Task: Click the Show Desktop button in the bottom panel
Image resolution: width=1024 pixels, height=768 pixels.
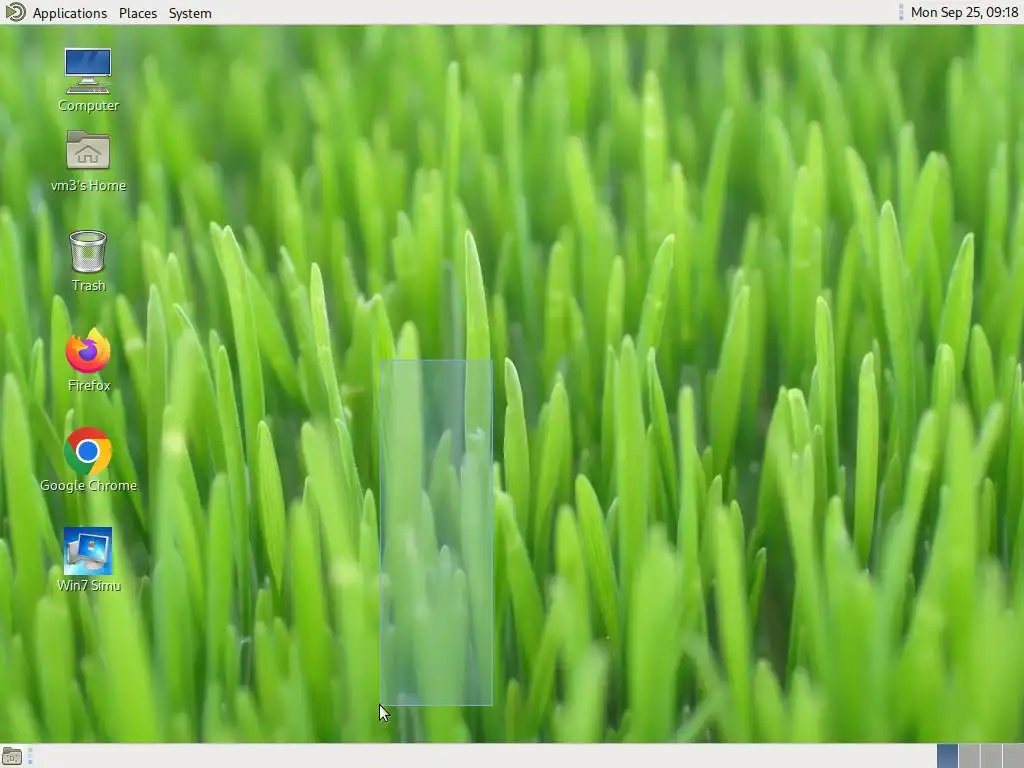Action: coord(12,757)
